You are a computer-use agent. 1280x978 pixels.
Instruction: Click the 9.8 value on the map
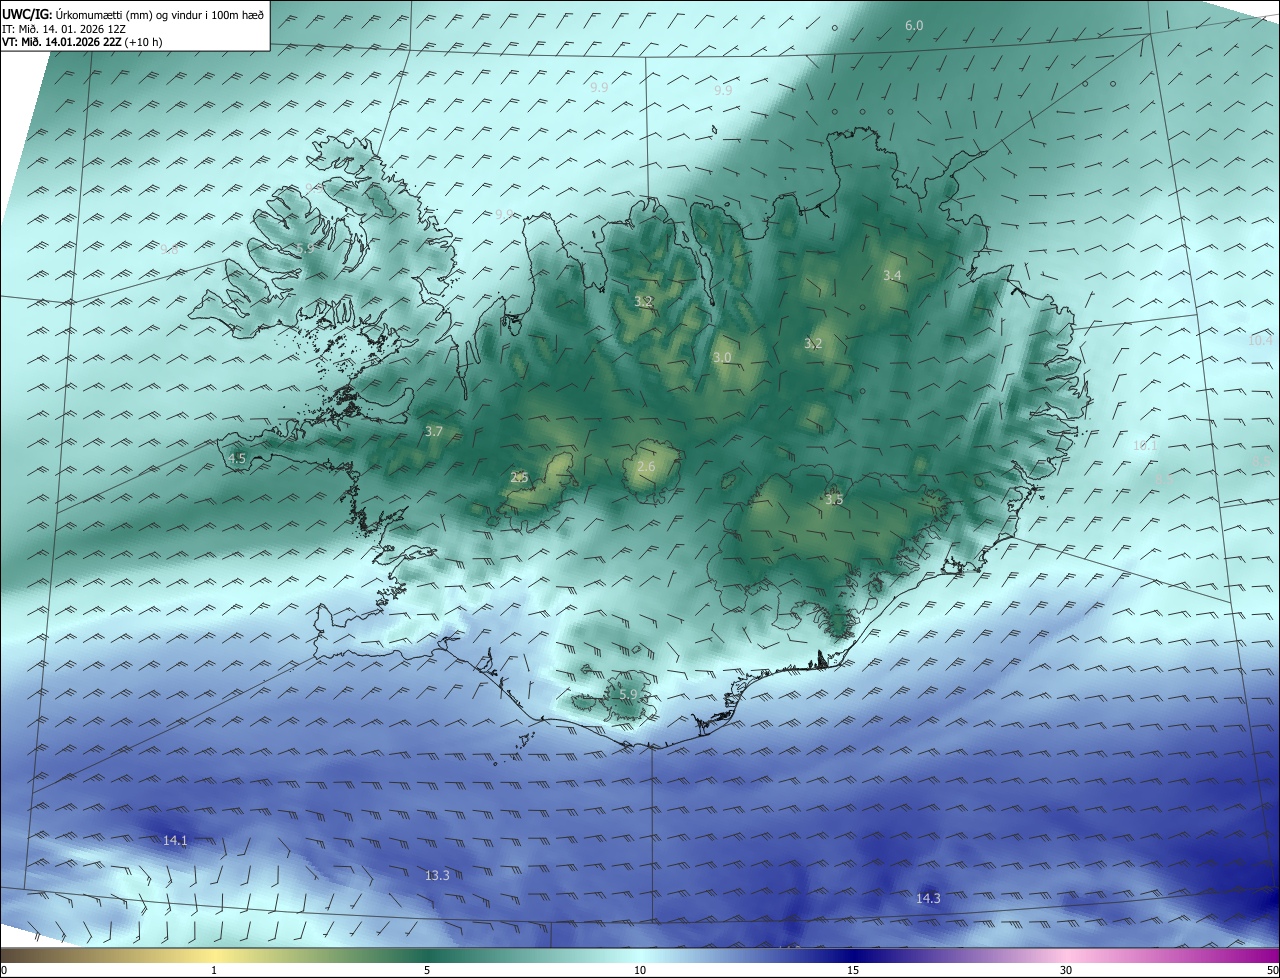coord(169,250)
